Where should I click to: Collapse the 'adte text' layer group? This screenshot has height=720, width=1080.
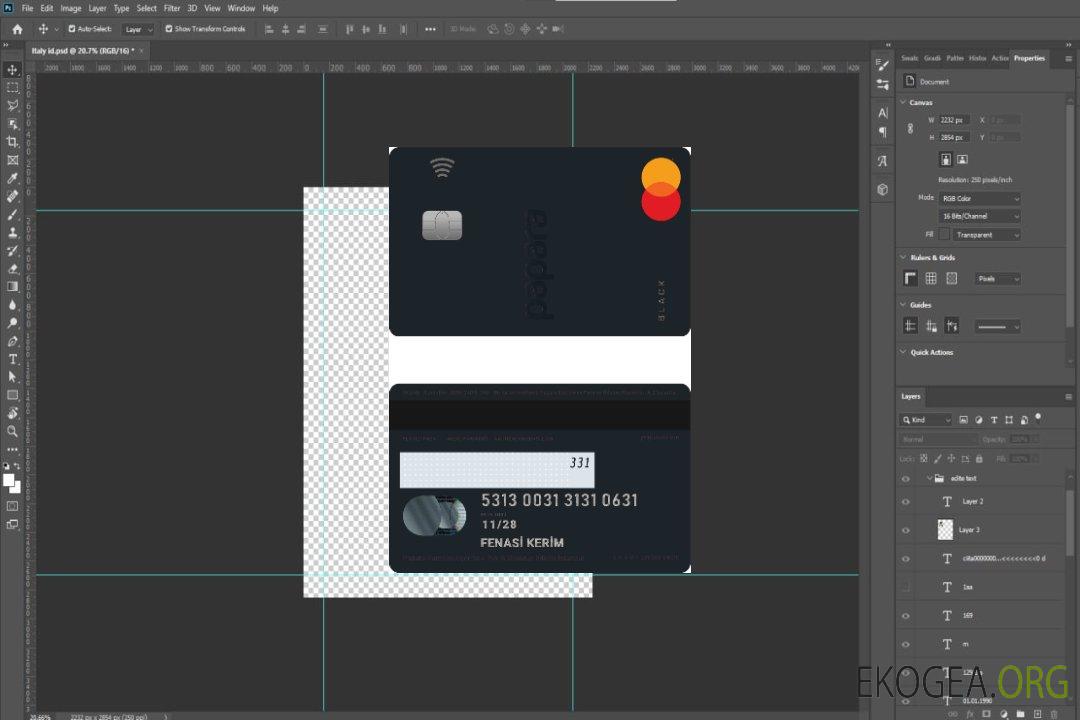coord(929,478)
